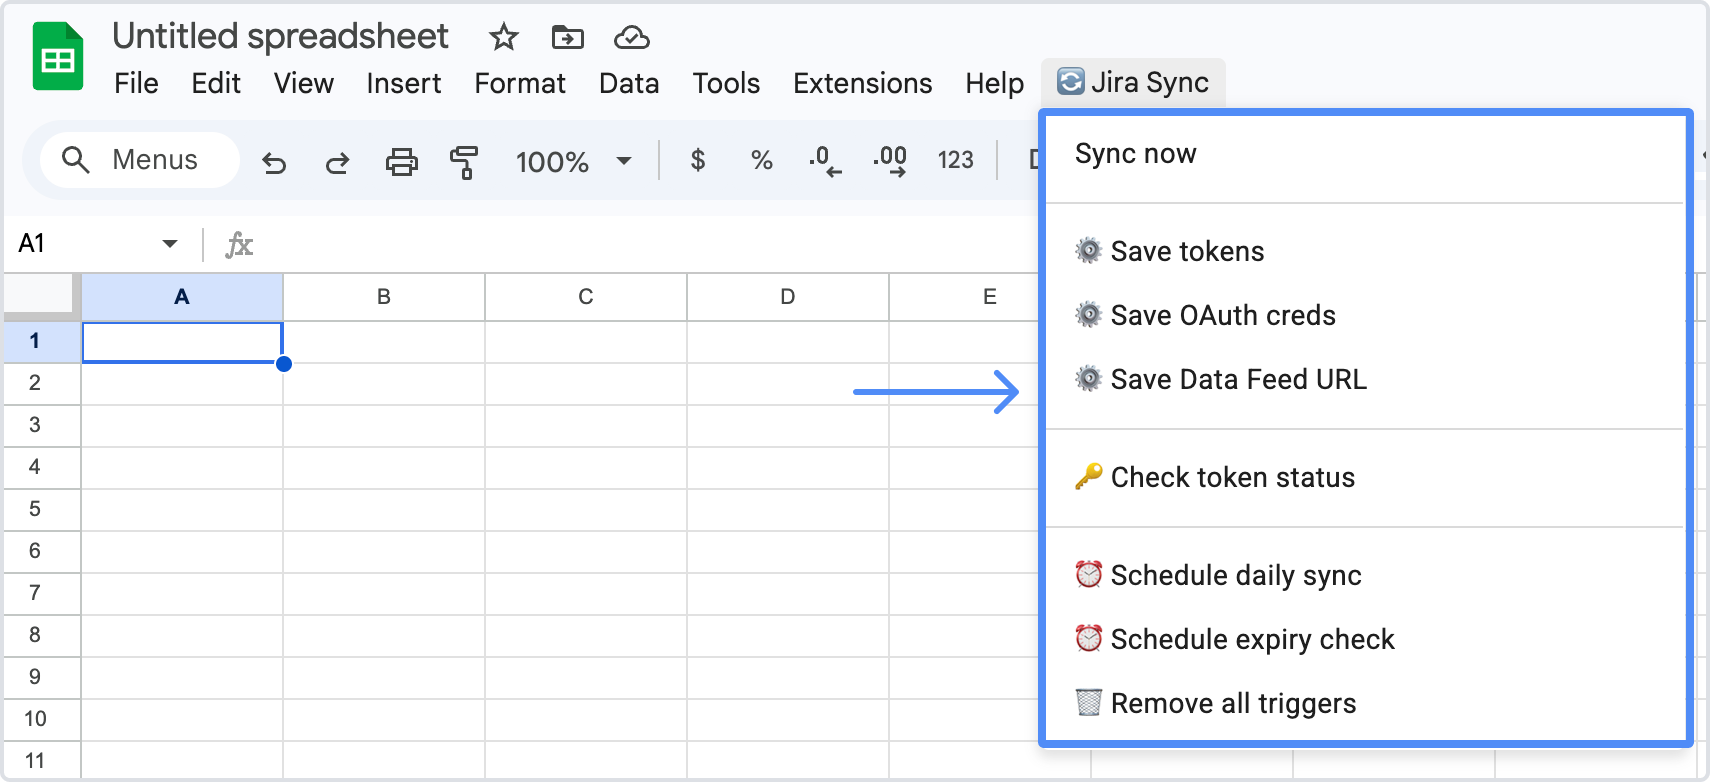Search the Menus box

pos(140,160)
